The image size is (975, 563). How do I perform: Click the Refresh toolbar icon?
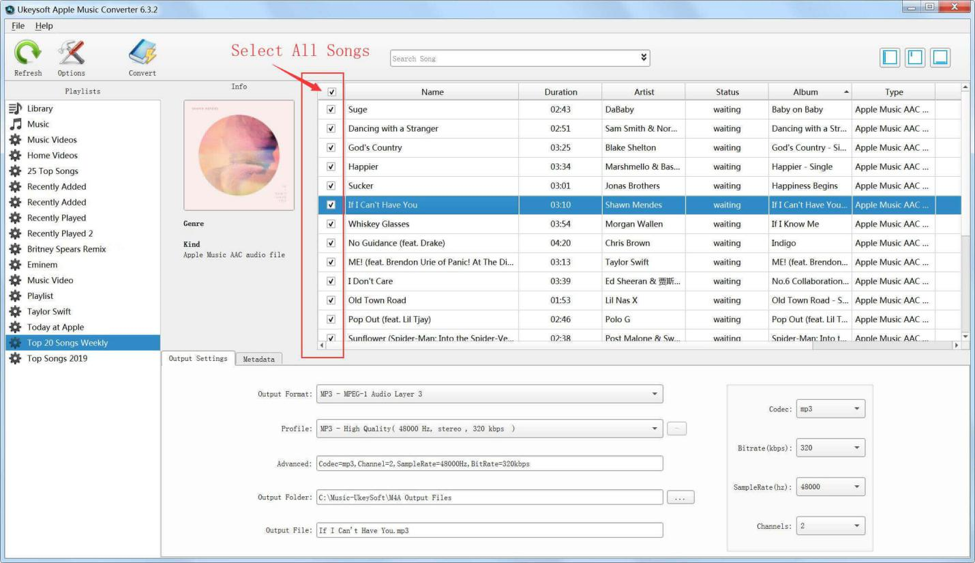(x=28, y=53)
